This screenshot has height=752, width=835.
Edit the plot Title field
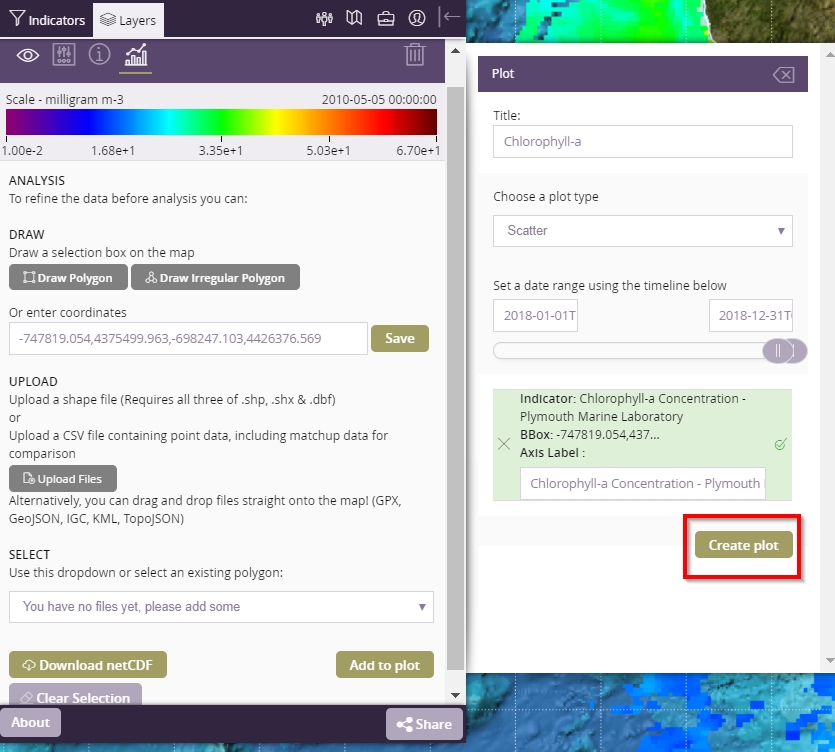(x=643, y=142)
